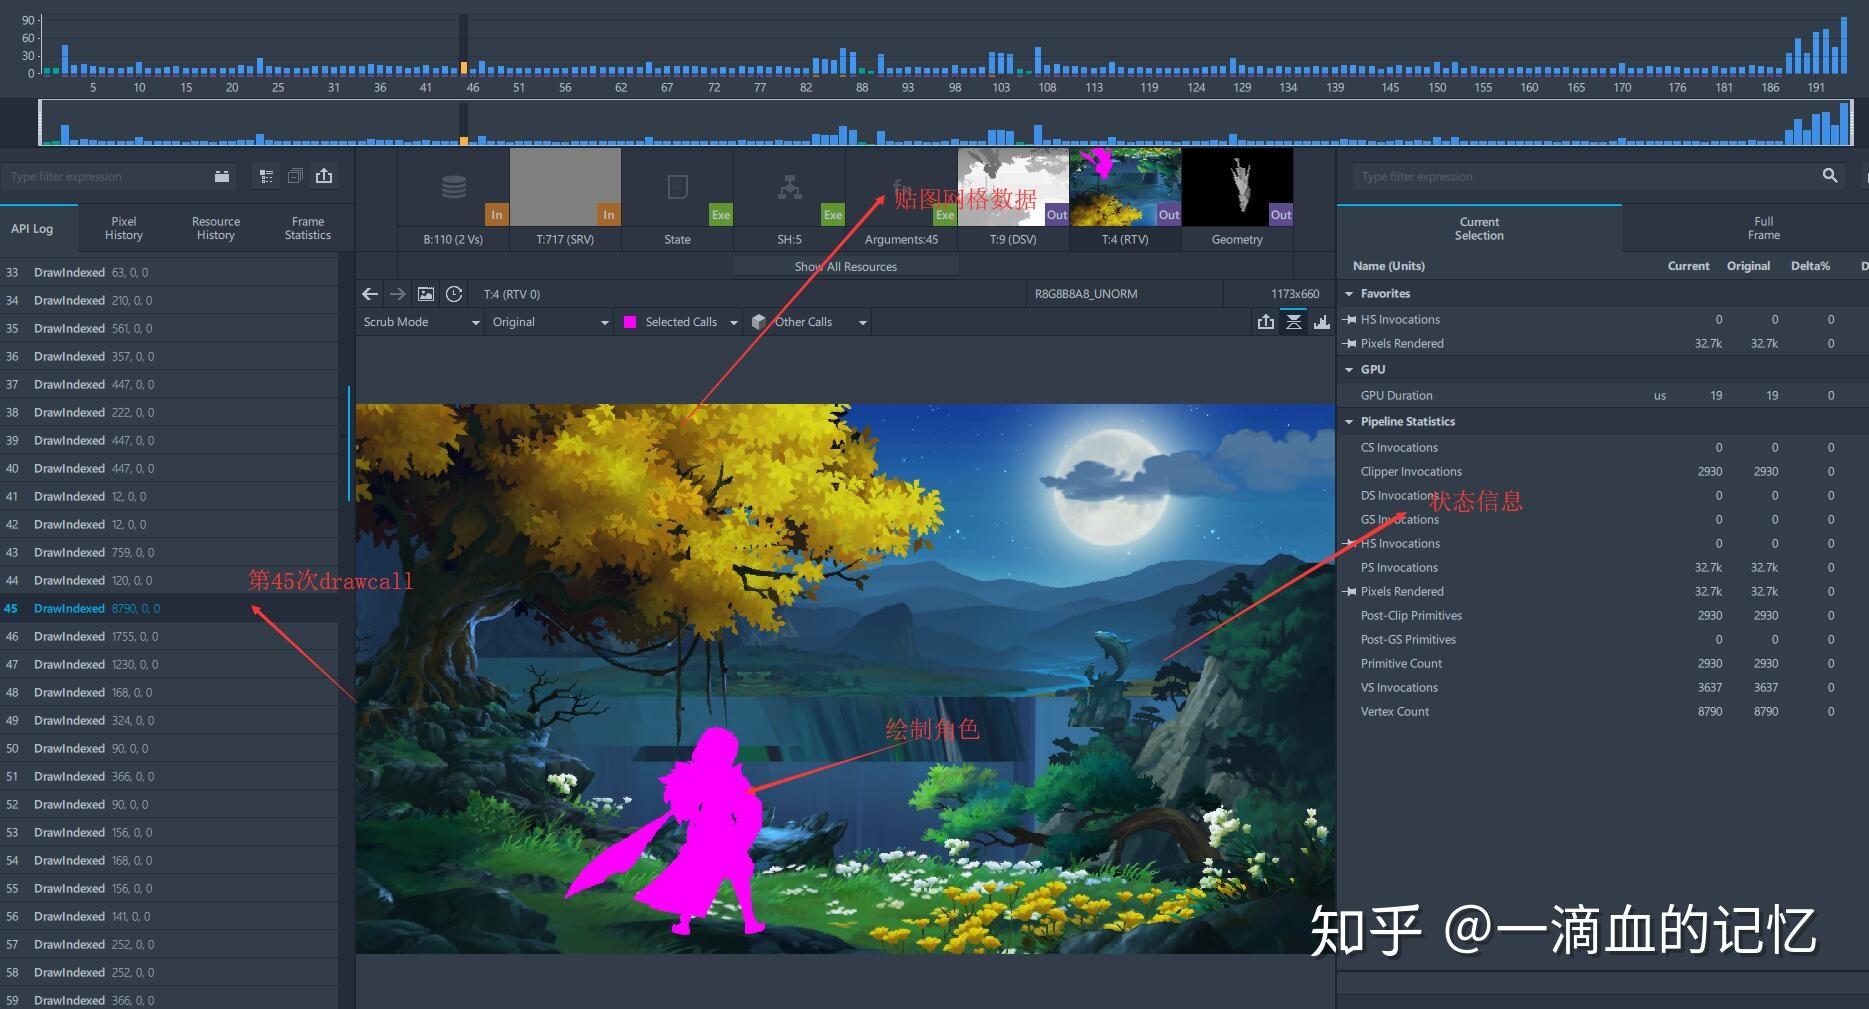Click the State resource icon in the resource strip
Viewport: 1869px width, 1009px height.
point(677,186)
